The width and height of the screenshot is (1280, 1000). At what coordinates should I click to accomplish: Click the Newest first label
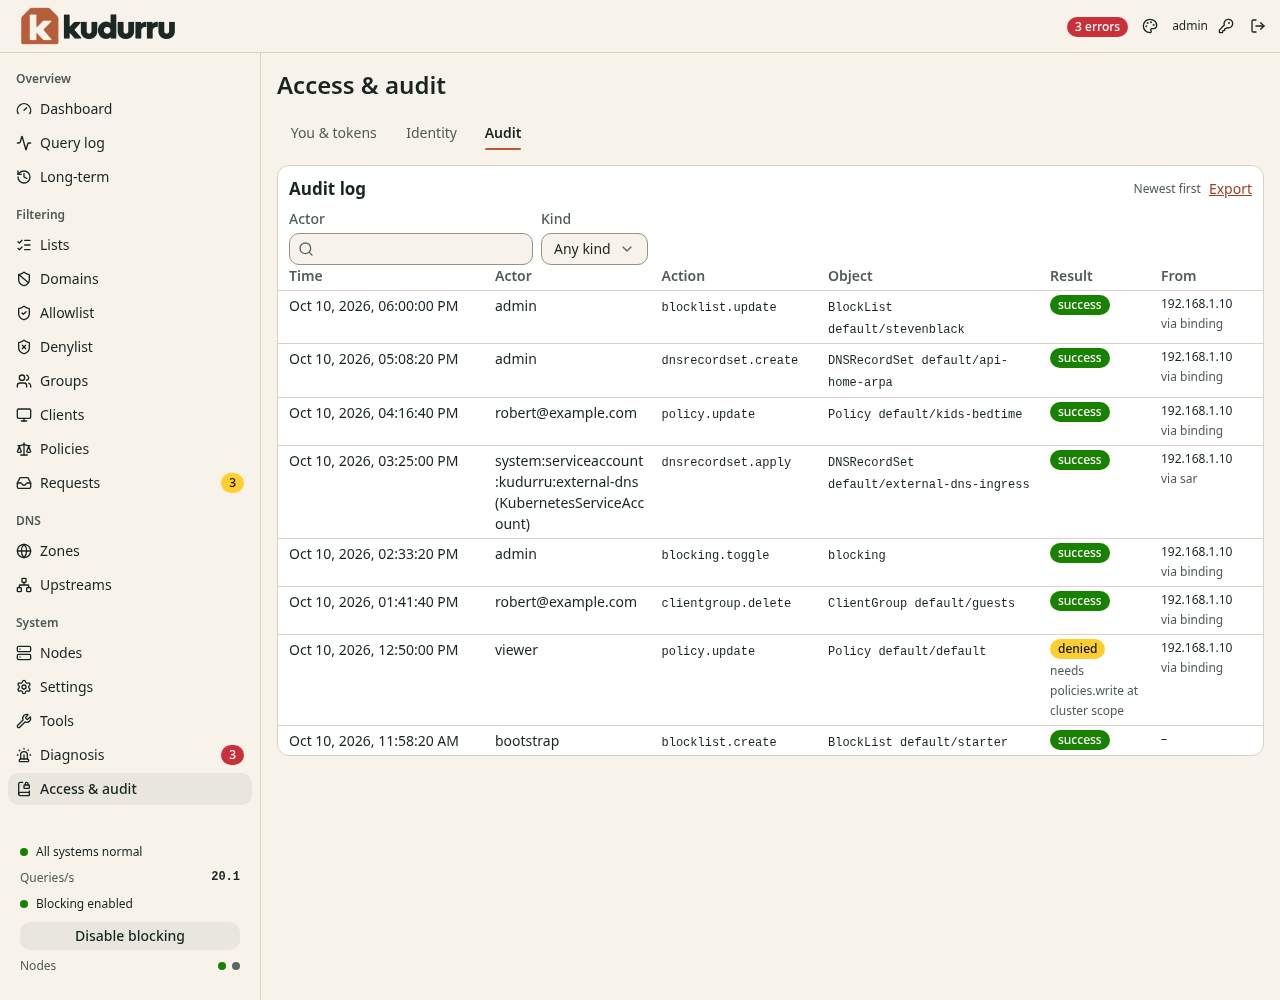pos(1167,189)
